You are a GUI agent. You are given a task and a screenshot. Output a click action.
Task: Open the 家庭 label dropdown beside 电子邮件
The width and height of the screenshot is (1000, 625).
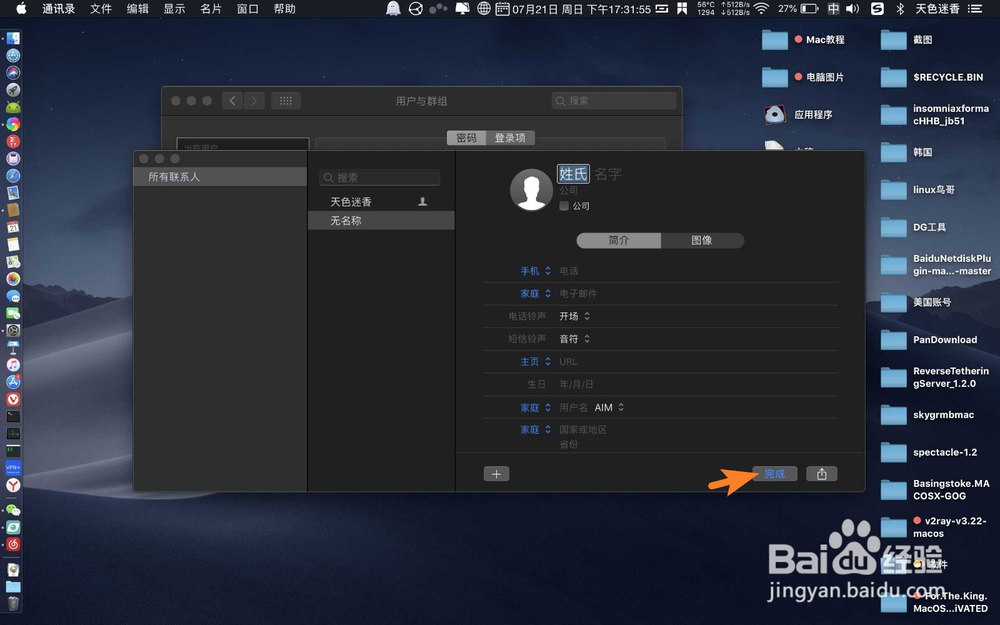pos(536,293)
